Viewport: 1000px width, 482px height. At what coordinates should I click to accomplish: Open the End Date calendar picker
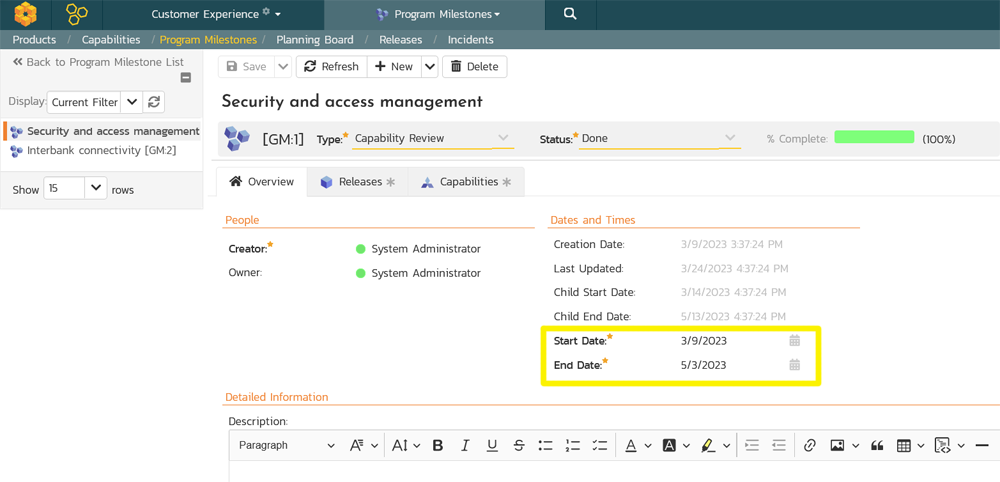pos(794,365)
